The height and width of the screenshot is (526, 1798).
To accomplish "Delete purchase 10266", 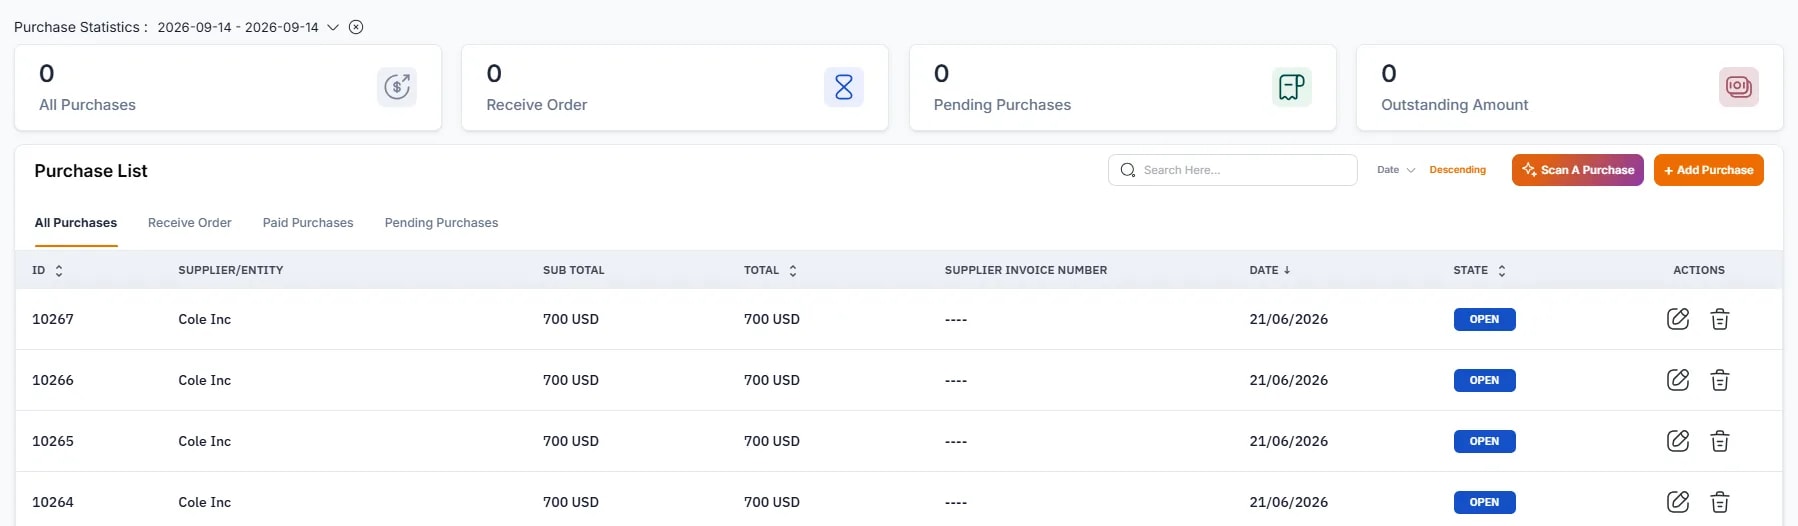I will 1720,380.
